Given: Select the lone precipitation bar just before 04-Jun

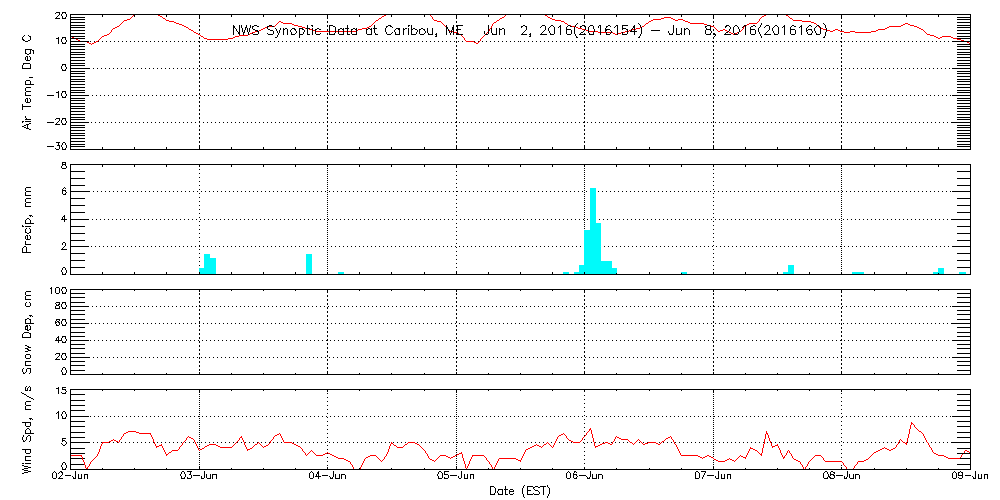Looking at the screenshot, I should [309, 263].
